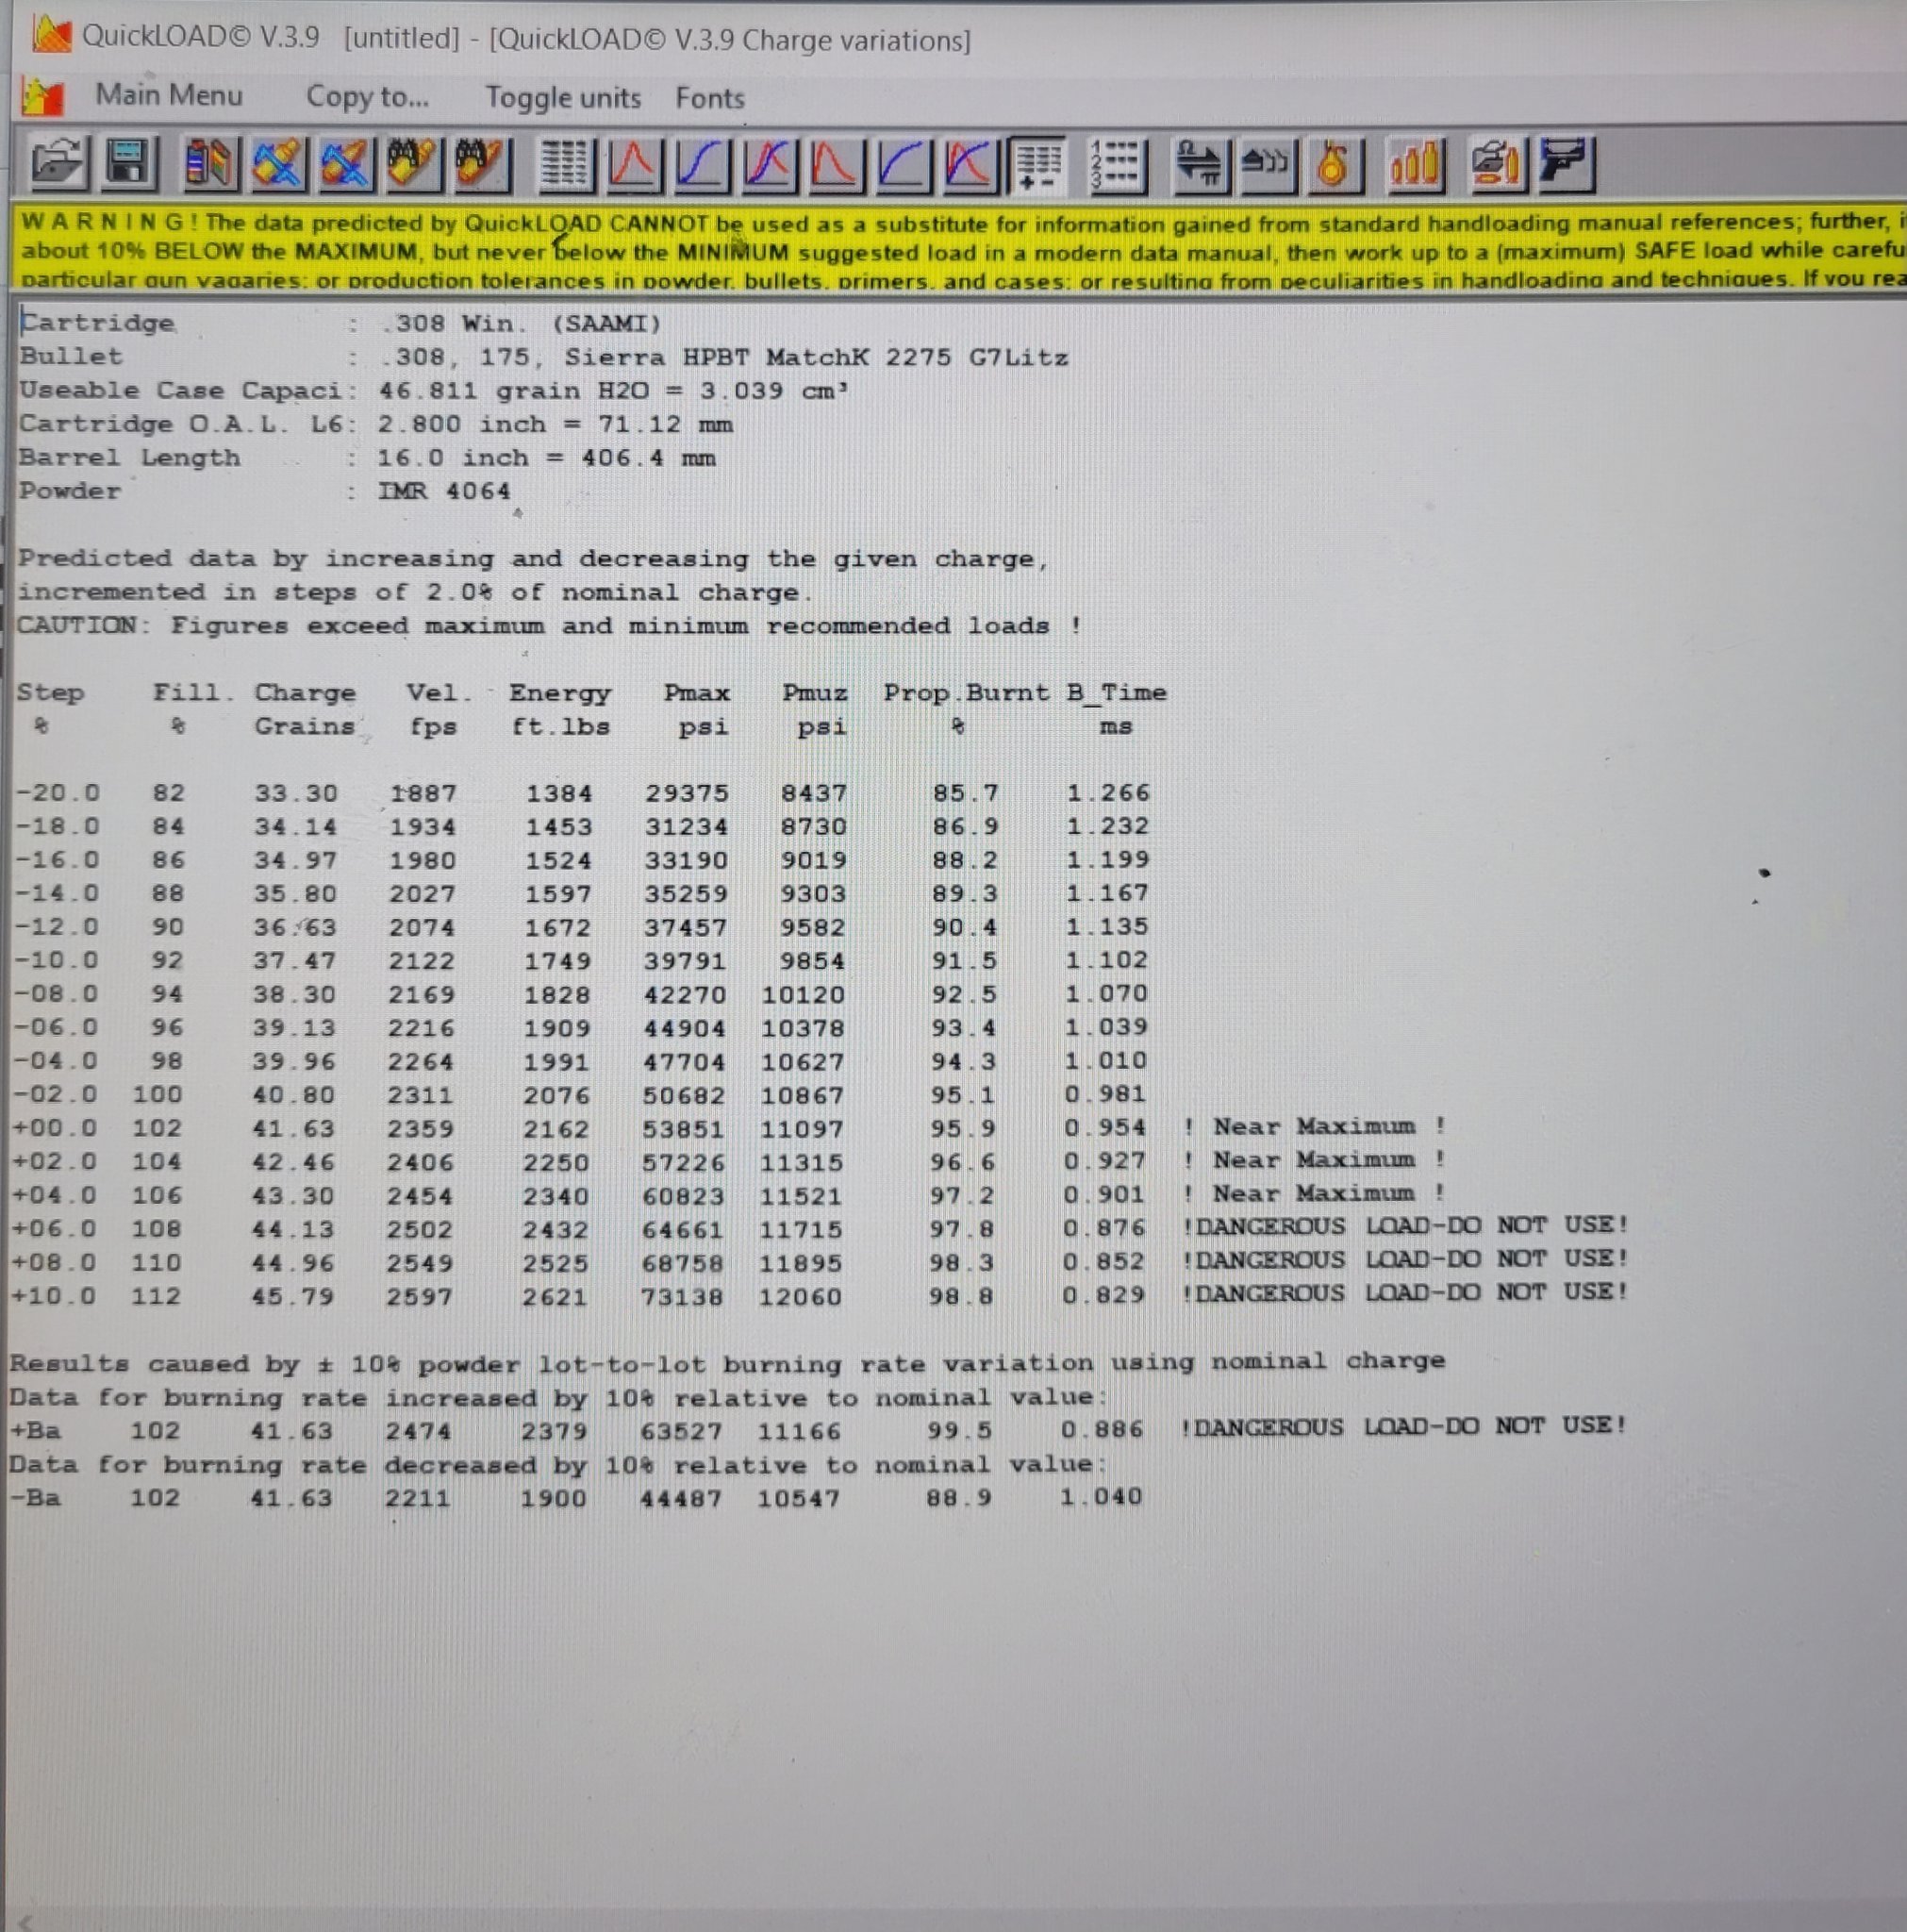This screenshot has width=1907, height=1932.
Task: Click the 'Sierra HPBT MatchK 2275 G7Litz' bullet text
Action: click(x=816, y=357)
